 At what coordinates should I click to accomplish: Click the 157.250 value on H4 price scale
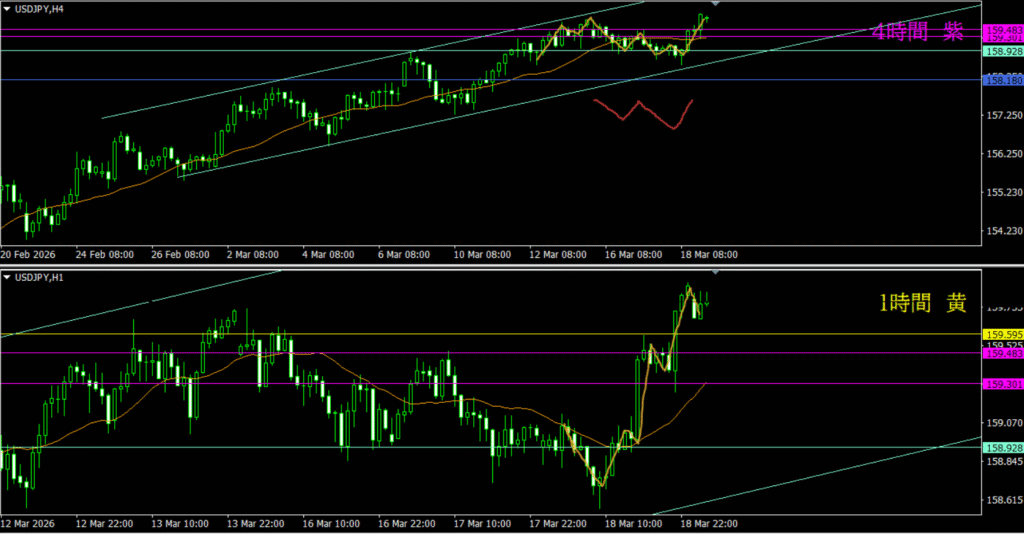1002,116
